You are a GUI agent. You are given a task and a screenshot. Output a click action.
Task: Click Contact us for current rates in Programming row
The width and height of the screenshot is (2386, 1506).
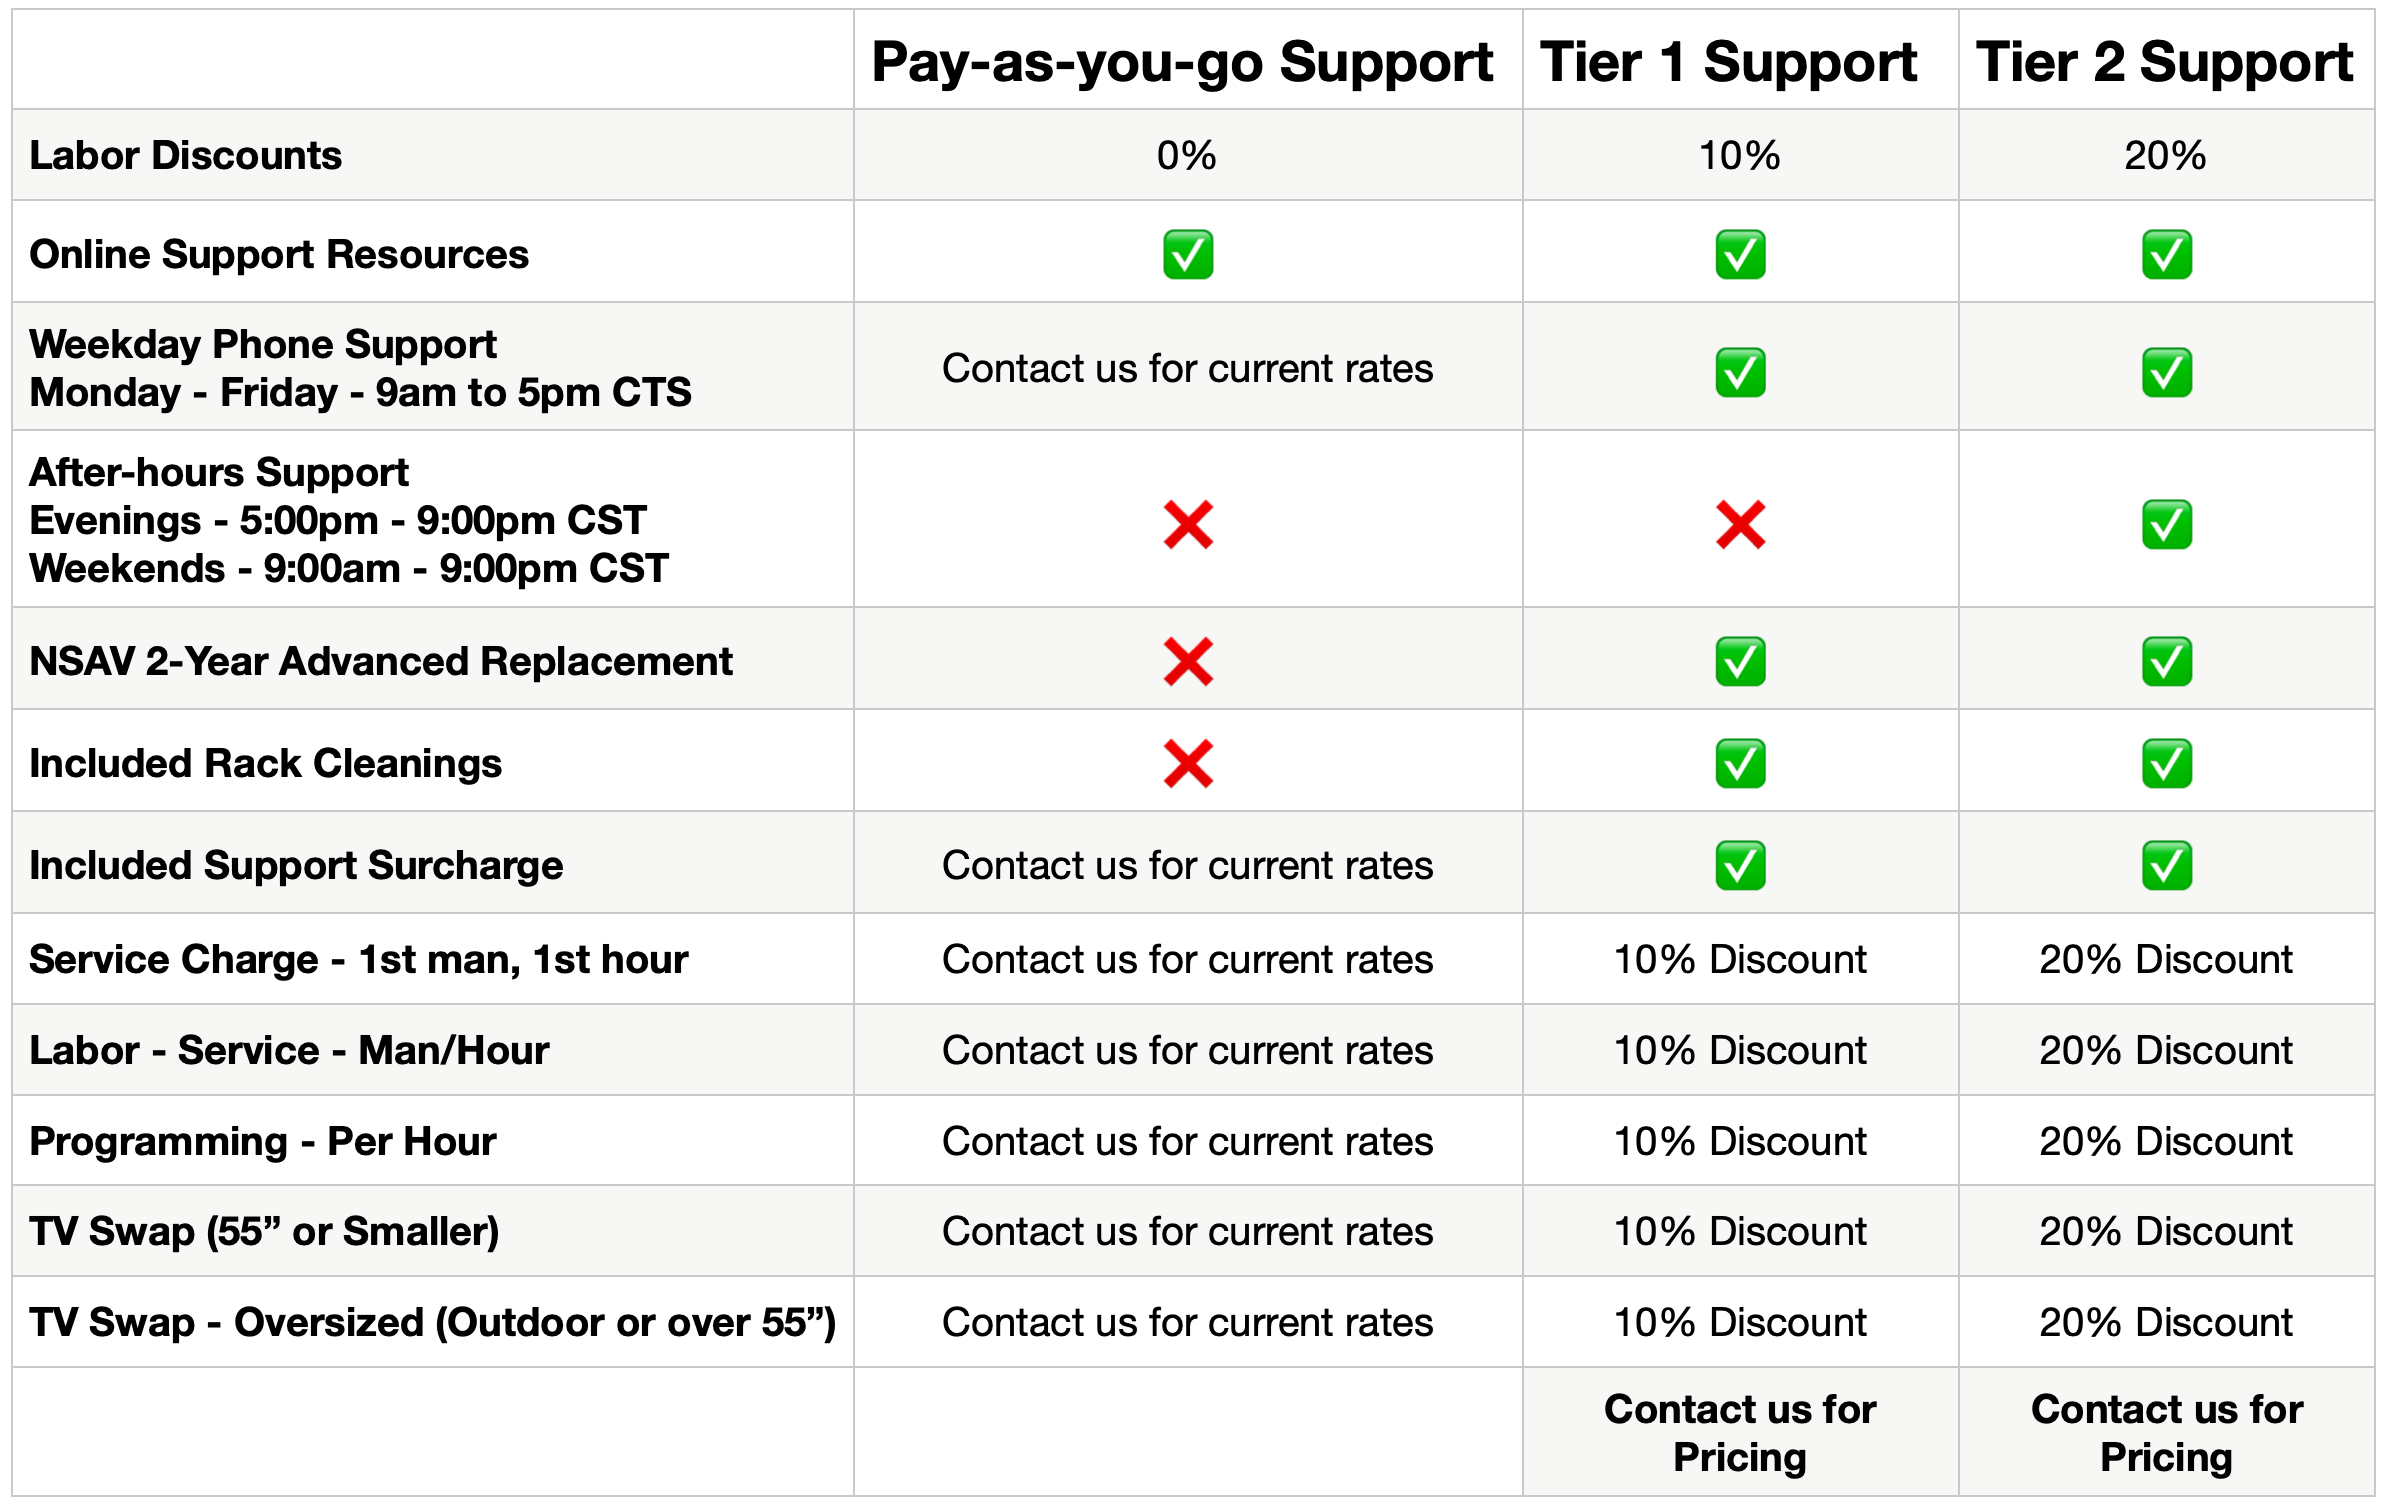[x=1187, y=1142]
